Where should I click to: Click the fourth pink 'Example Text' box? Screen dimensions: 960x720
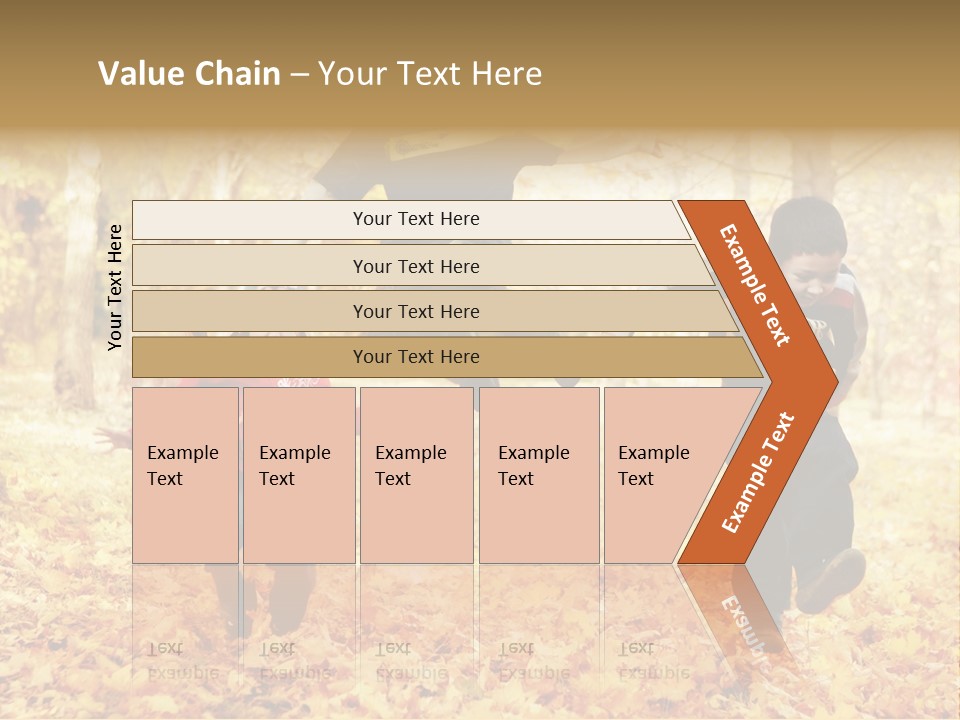coord(539,475)
